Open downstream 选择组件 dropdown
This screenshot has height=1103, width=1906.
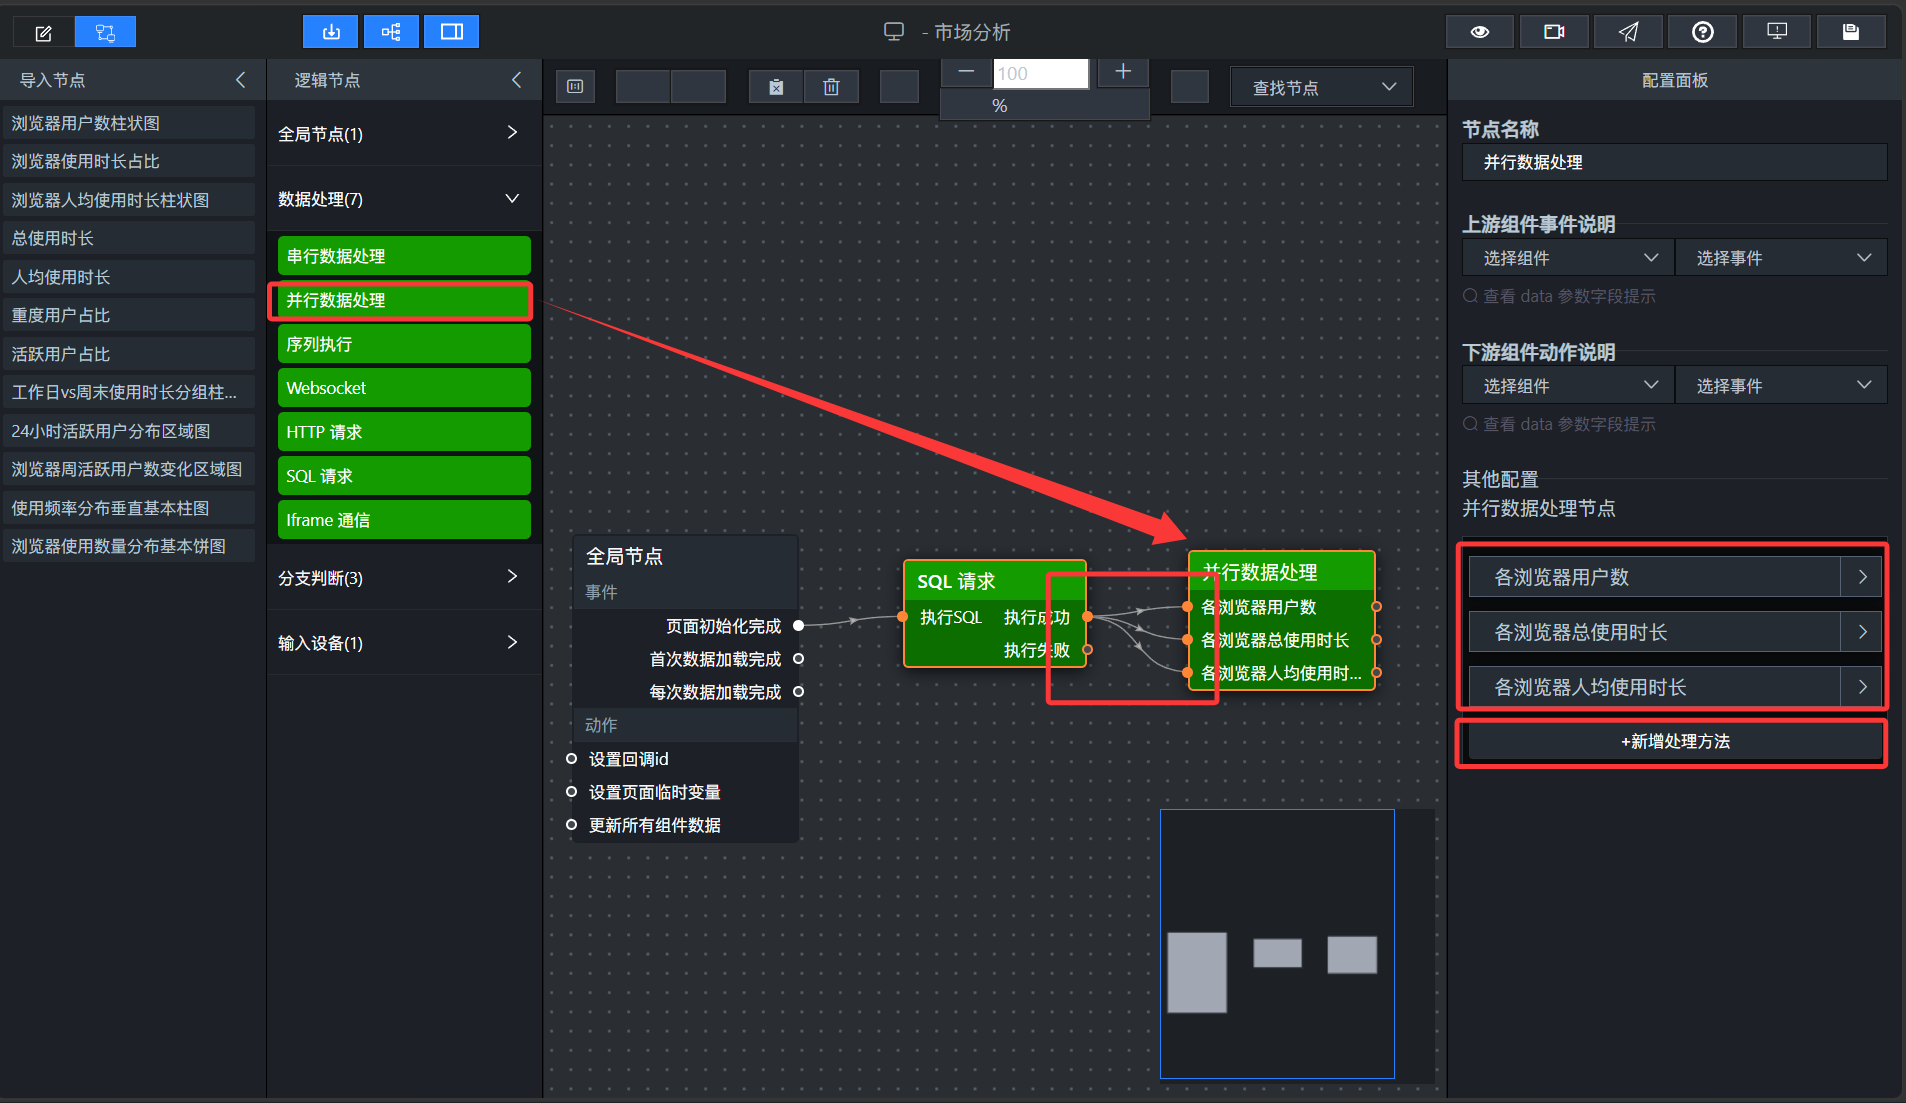1567,386
